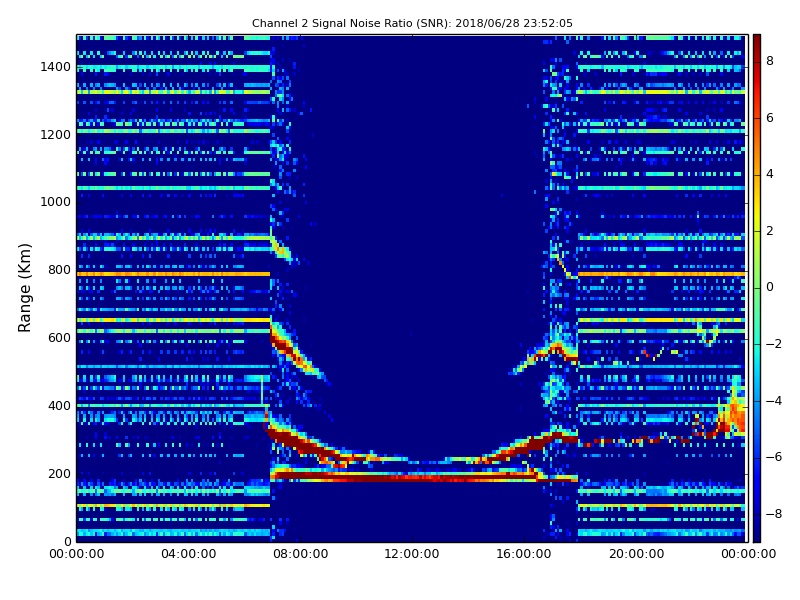The image size is (800, 600).
Task: Click the colorbar label 2
Action: click(x=769, y=231)
